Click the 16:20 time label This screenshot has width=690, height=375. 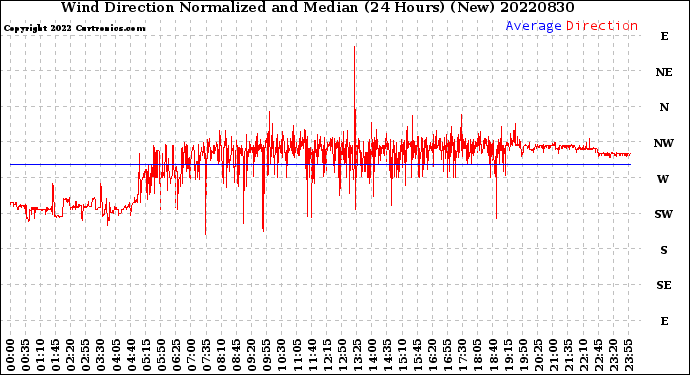pos(433,356)
